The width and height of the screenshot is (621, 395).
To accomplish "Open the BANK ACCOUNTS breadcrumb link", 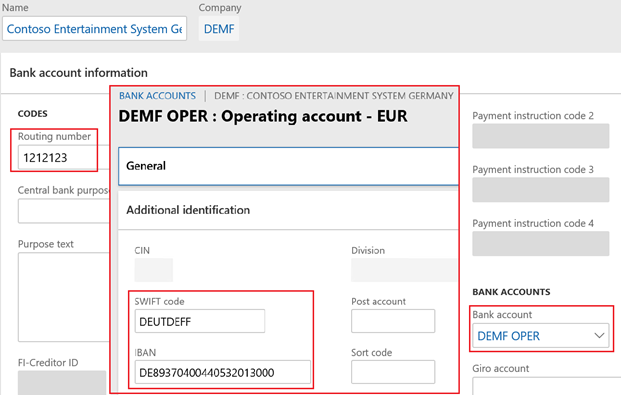I will point(157,96).
